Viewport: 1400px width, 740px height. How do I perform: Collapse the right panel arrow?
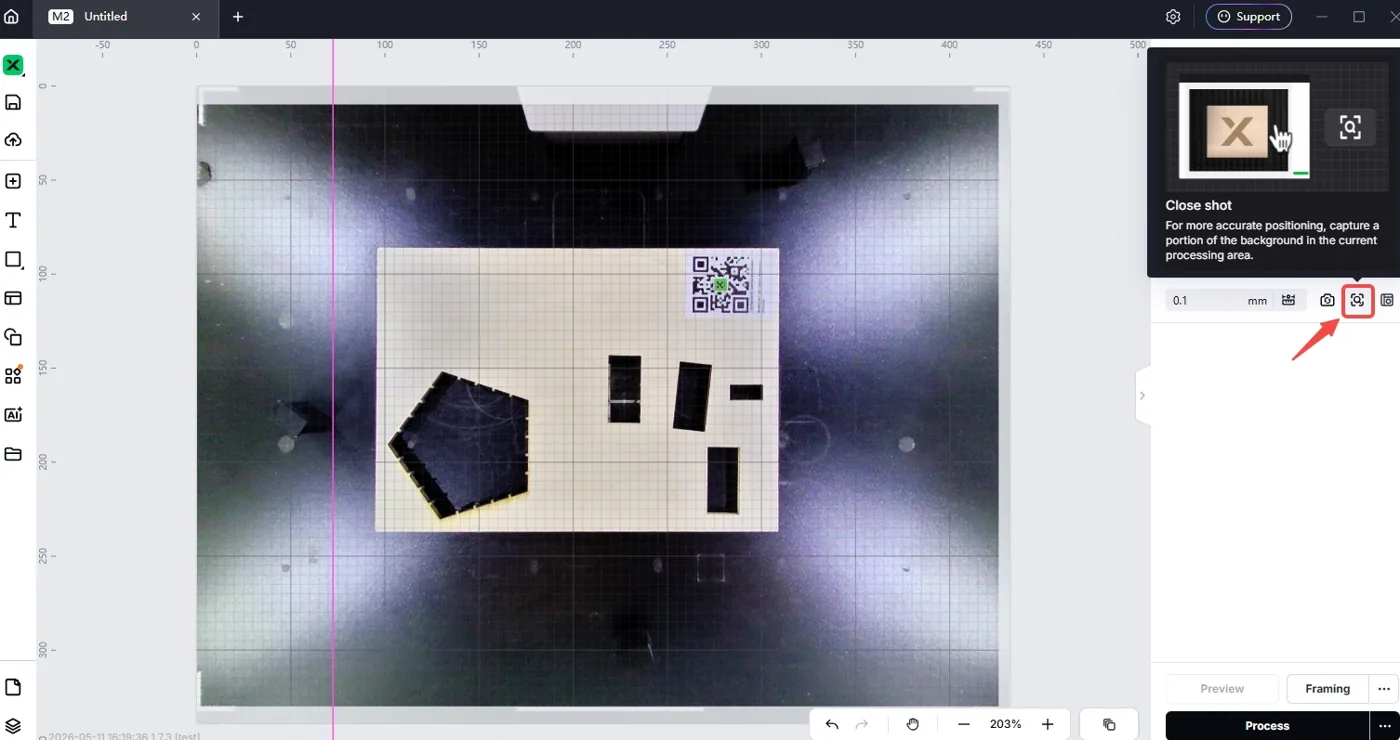pyautogui.click(x=1142, y=395)
